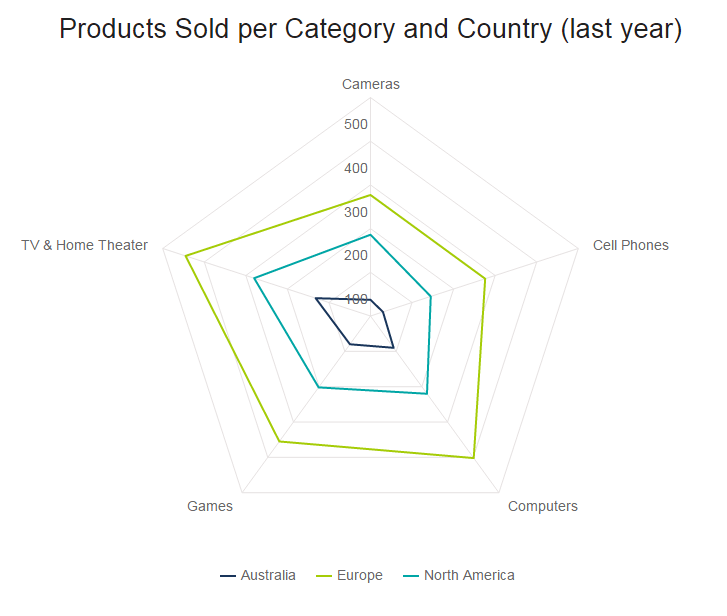Hide the Europe series via legend text
Image resolution: width=727 pixels, height=616 pixels.
point(359,575)
